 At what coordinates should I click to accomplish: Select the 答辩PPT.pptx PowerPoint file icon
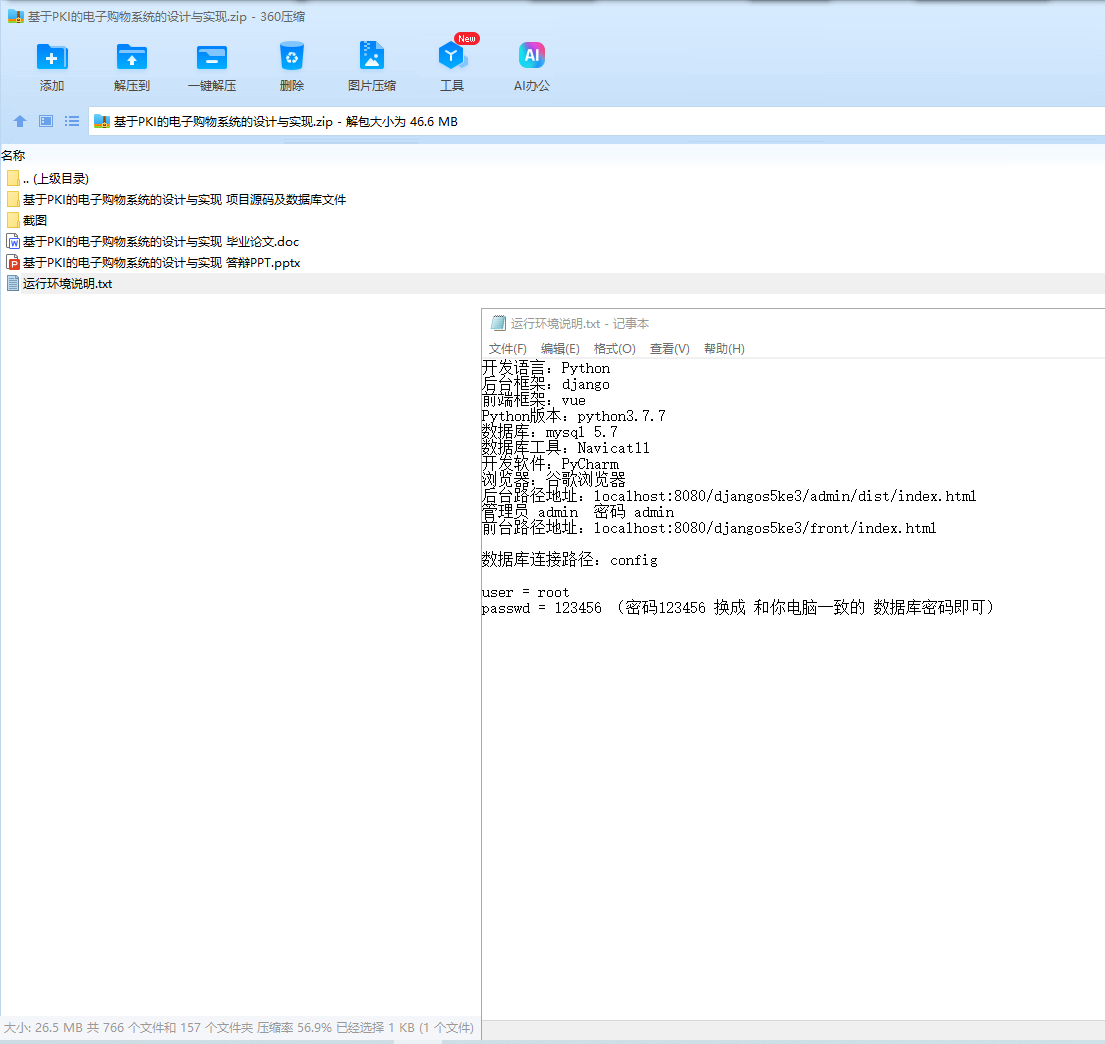click(x=13, y=263)
